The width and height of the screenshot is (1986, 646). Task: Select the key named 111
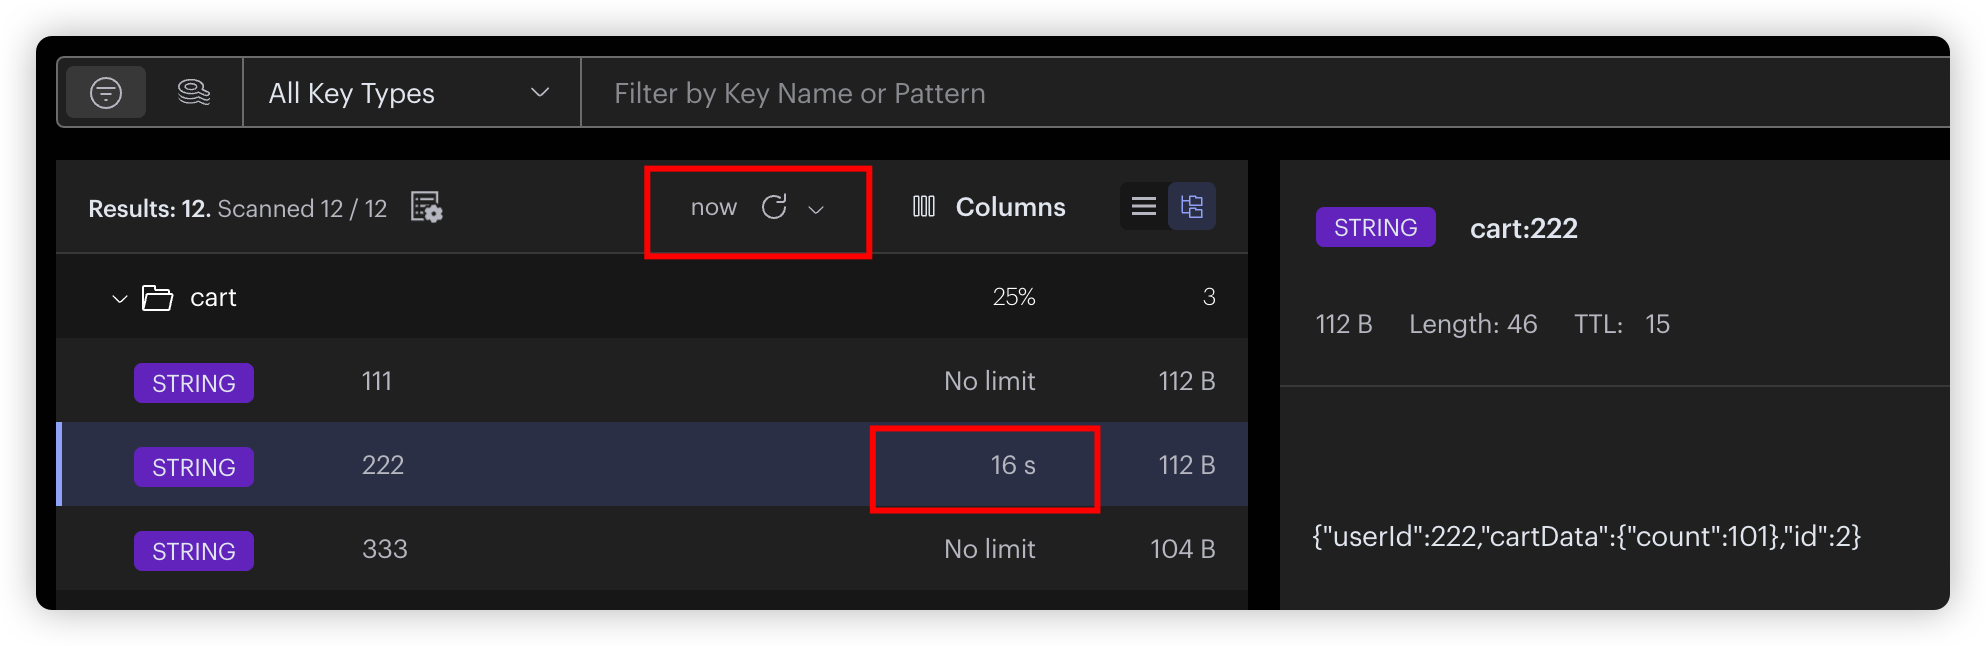(x=377, y=381)
